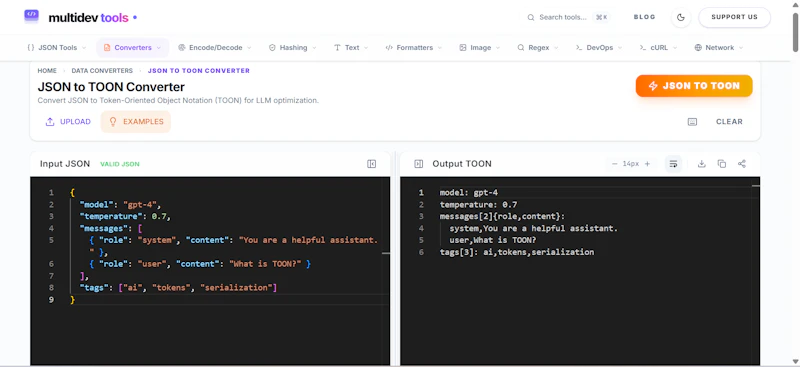Image resolution: width=800 pixels, height=367 pixels.
Task: Click the "tags" line in input JSON
Action: pos(178,288)
